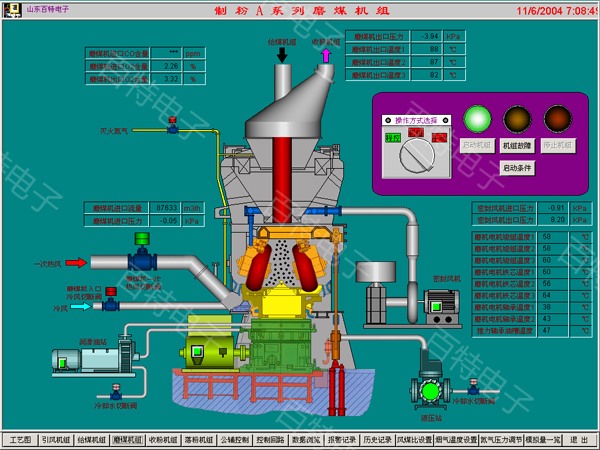Switch to the 历史记录 tab
Screen dimensions: 600x450
[x=378, y=440]
